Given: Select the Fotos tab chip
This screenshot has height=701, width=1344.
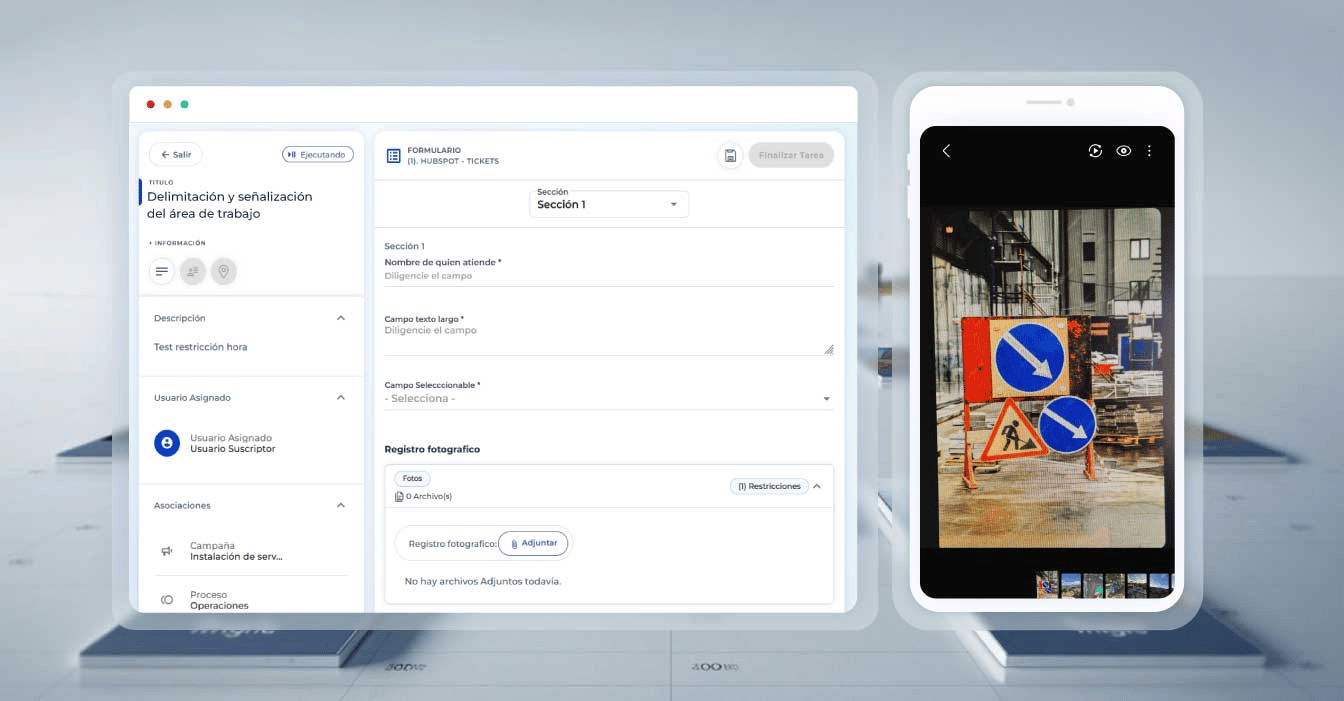Looking at the screenshot, I should (412, 479).
